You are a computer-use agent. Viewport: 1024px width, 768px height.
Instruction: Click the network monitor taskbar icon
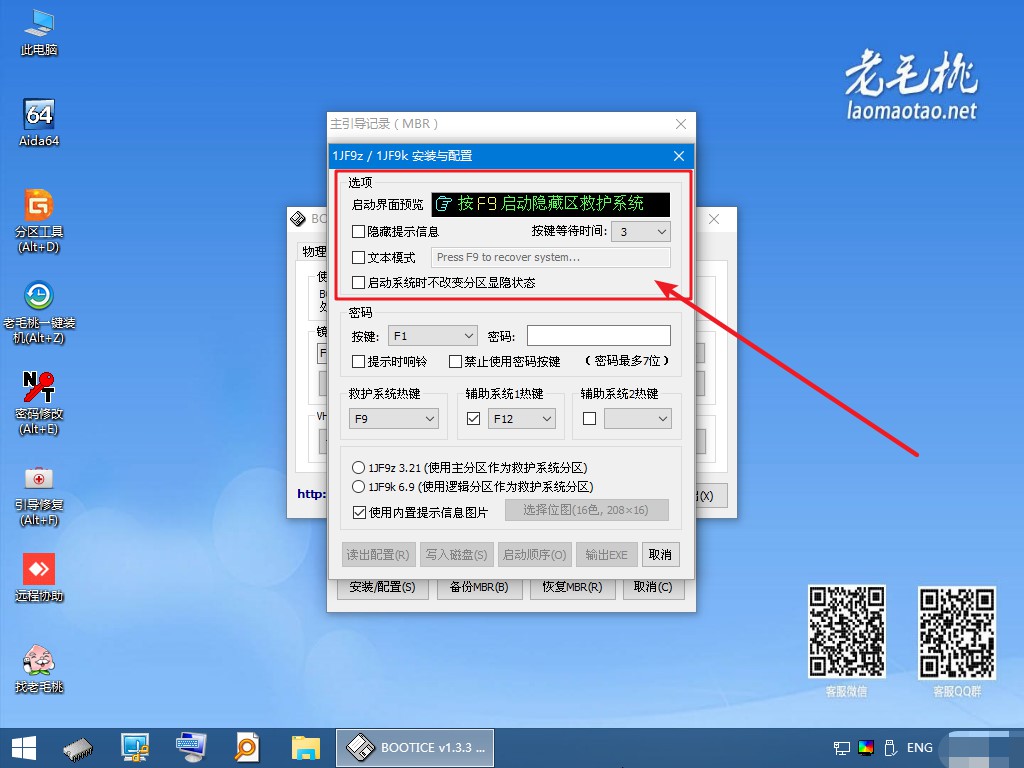(135, 748)
